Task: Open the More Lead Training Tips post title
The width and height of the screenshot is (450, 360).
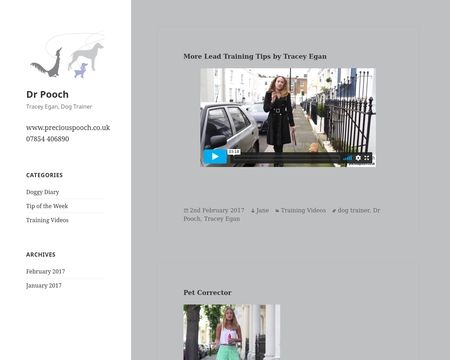Action: [255, 56]
